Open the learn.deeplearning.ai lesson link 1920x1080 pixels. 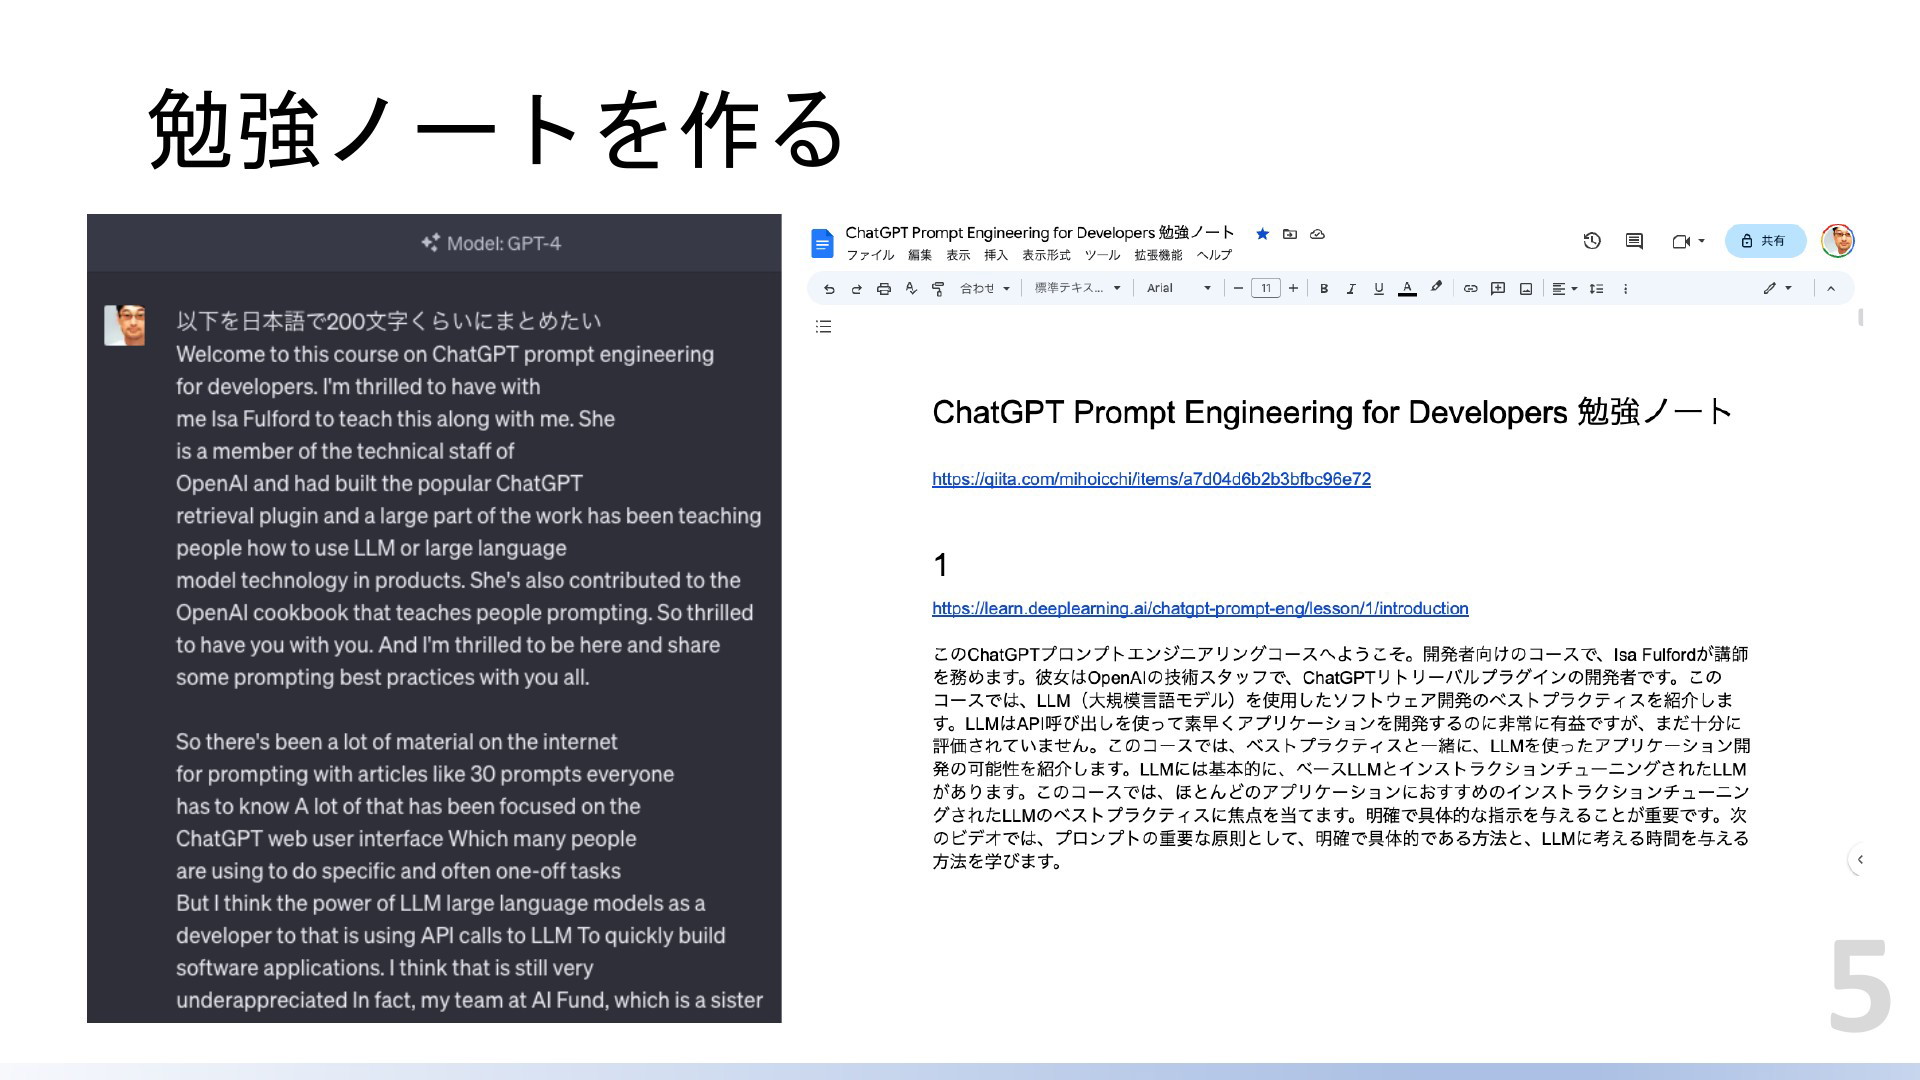(1200, 609)
